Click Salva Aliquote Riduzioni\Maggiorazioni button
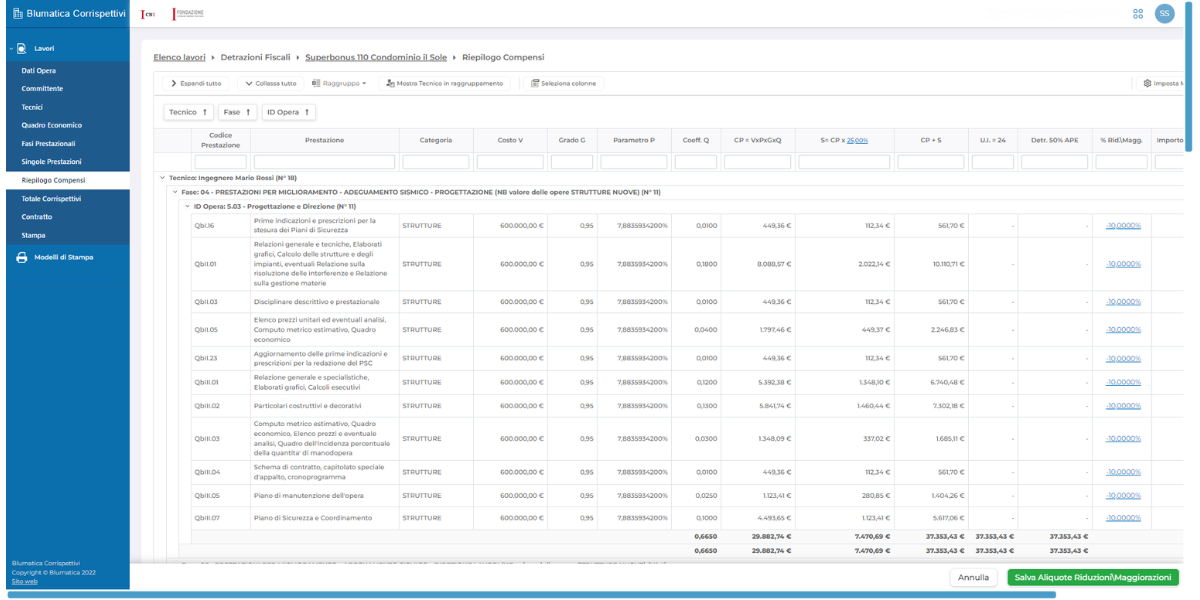Viewport: 1200px width, 600px height. click(x=1092, y=577)
